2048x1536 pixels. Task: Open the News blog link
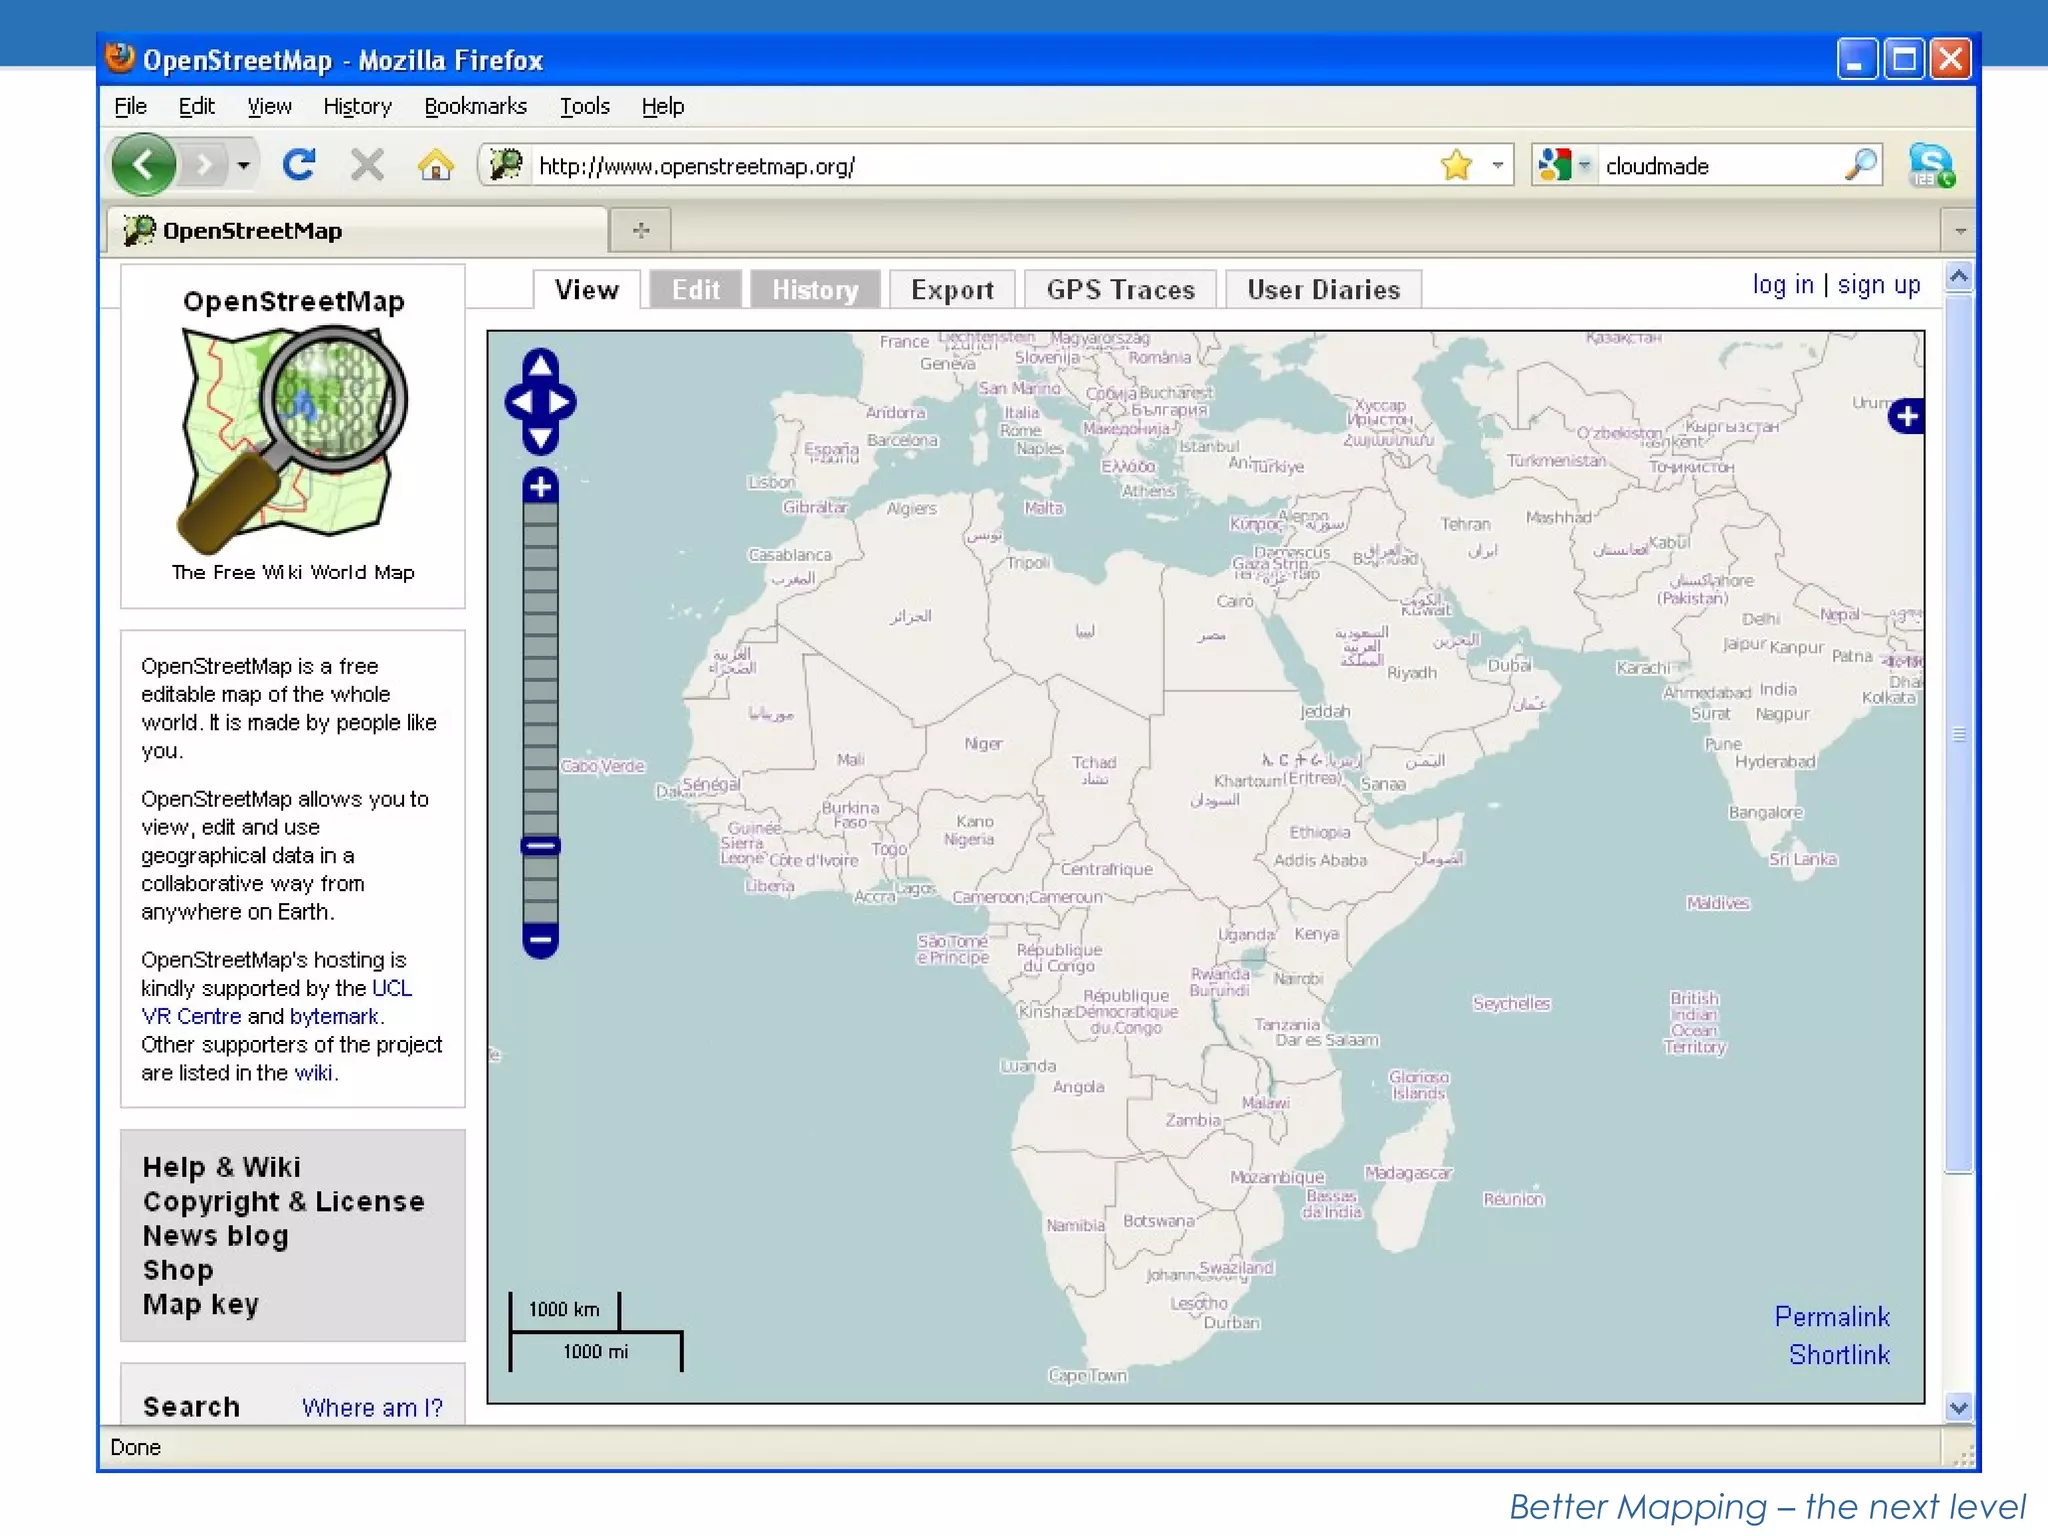215,1235
